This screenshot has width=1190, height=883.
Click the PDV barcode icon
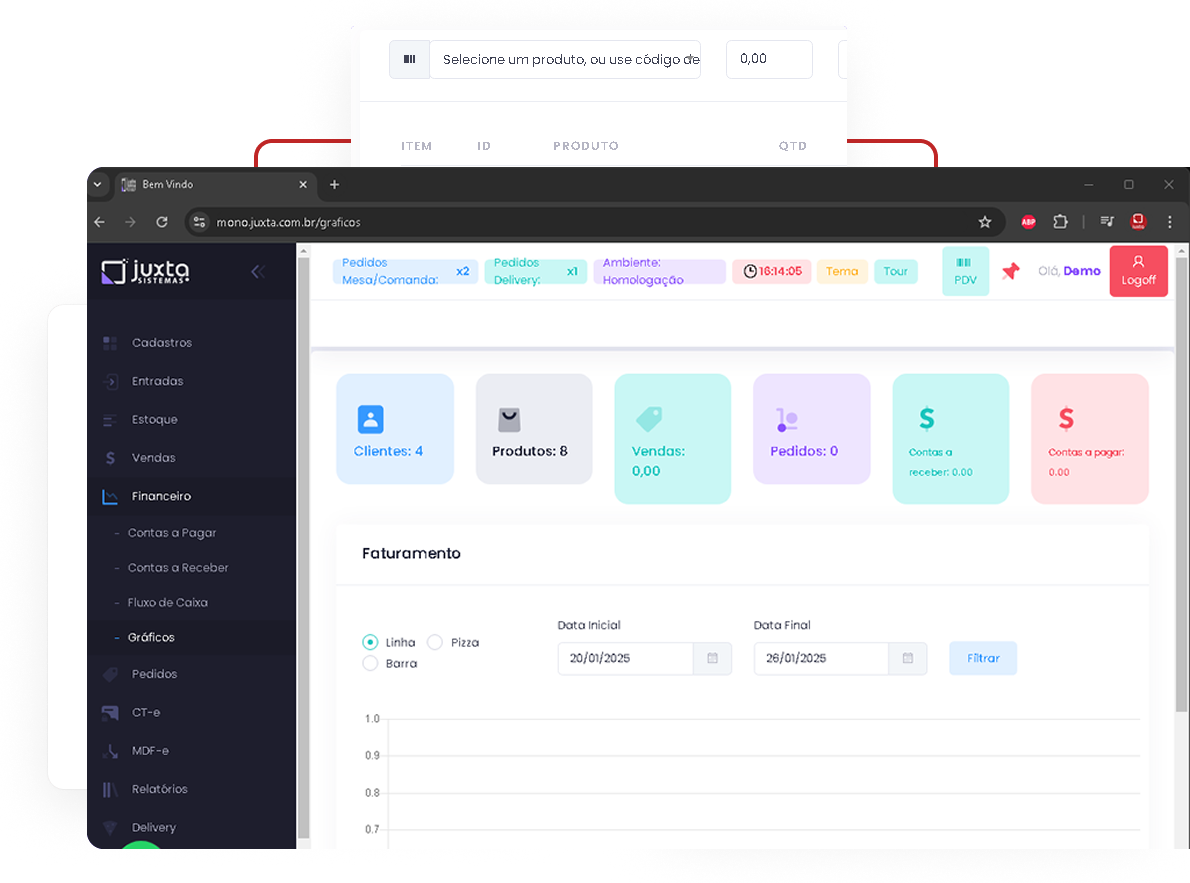tap(965, 264)
